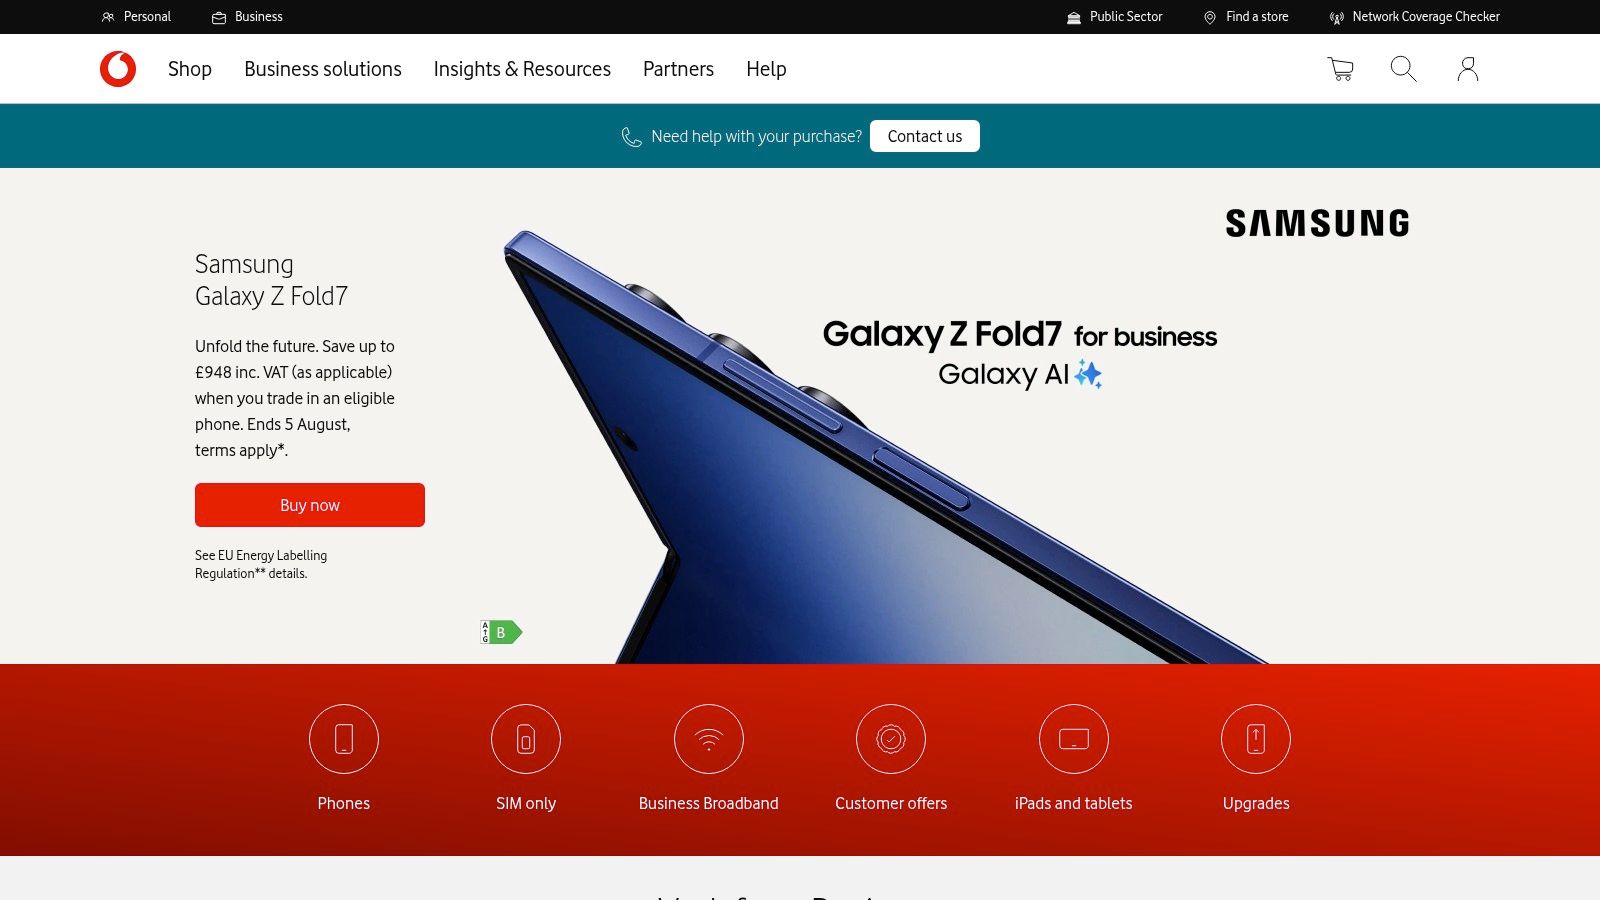Open the Network Coverage Checker link
The width and height of the screenshot is (1600, 900).
1415,17
